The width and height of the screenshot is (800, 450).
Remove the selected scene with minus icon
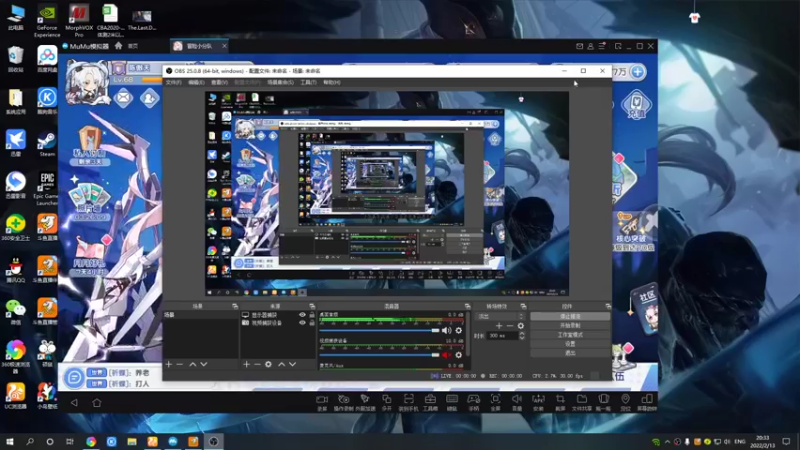coord(180,364)
